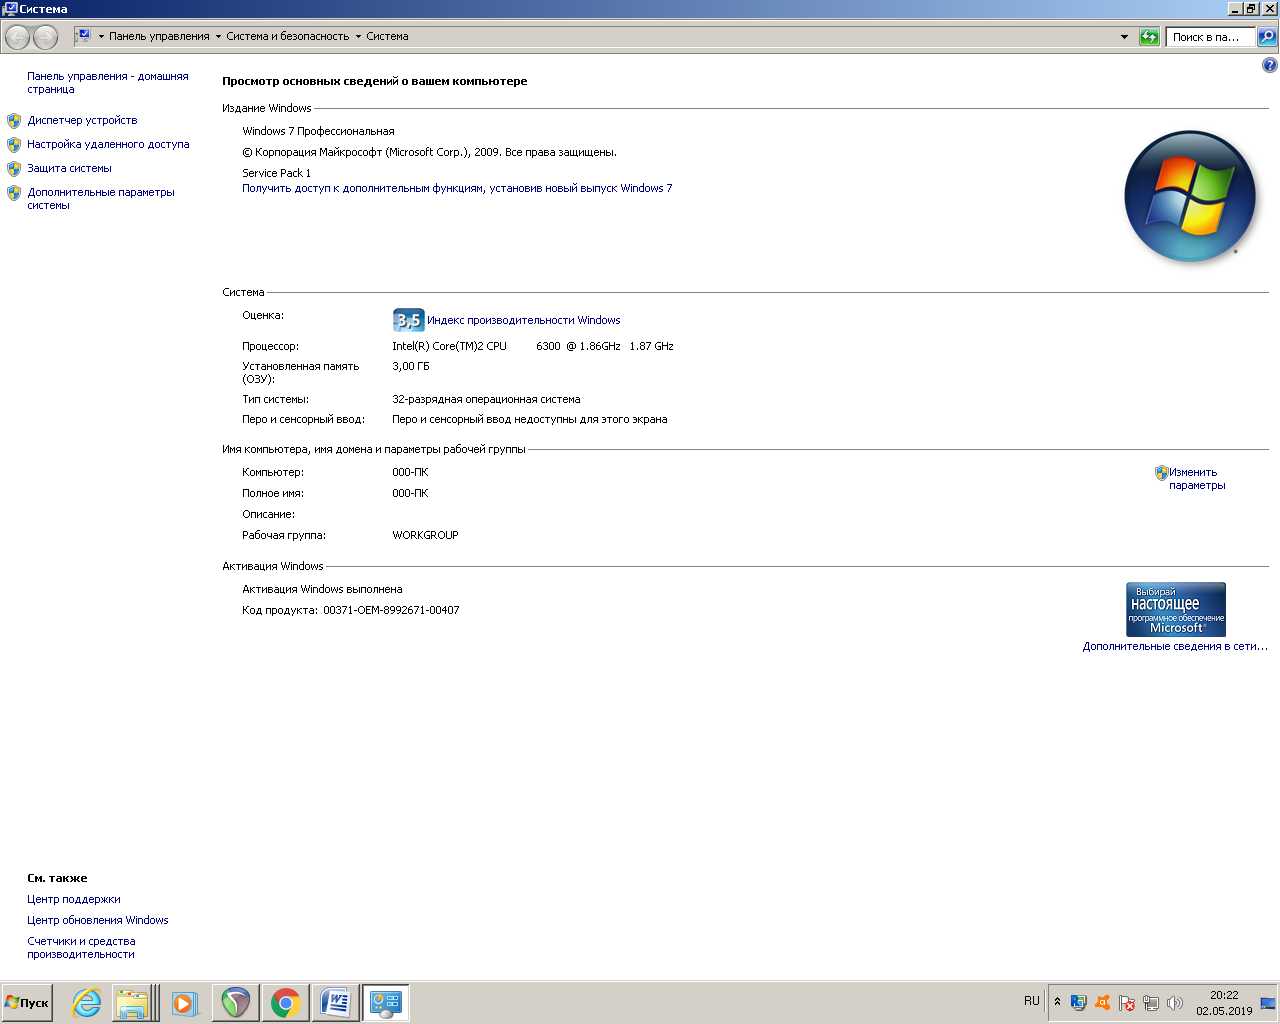Image resolution: width=1280 pixels, height=1024 pixels.
Task: Click shield icon beside Защита системы
Action: click(14, 169)
